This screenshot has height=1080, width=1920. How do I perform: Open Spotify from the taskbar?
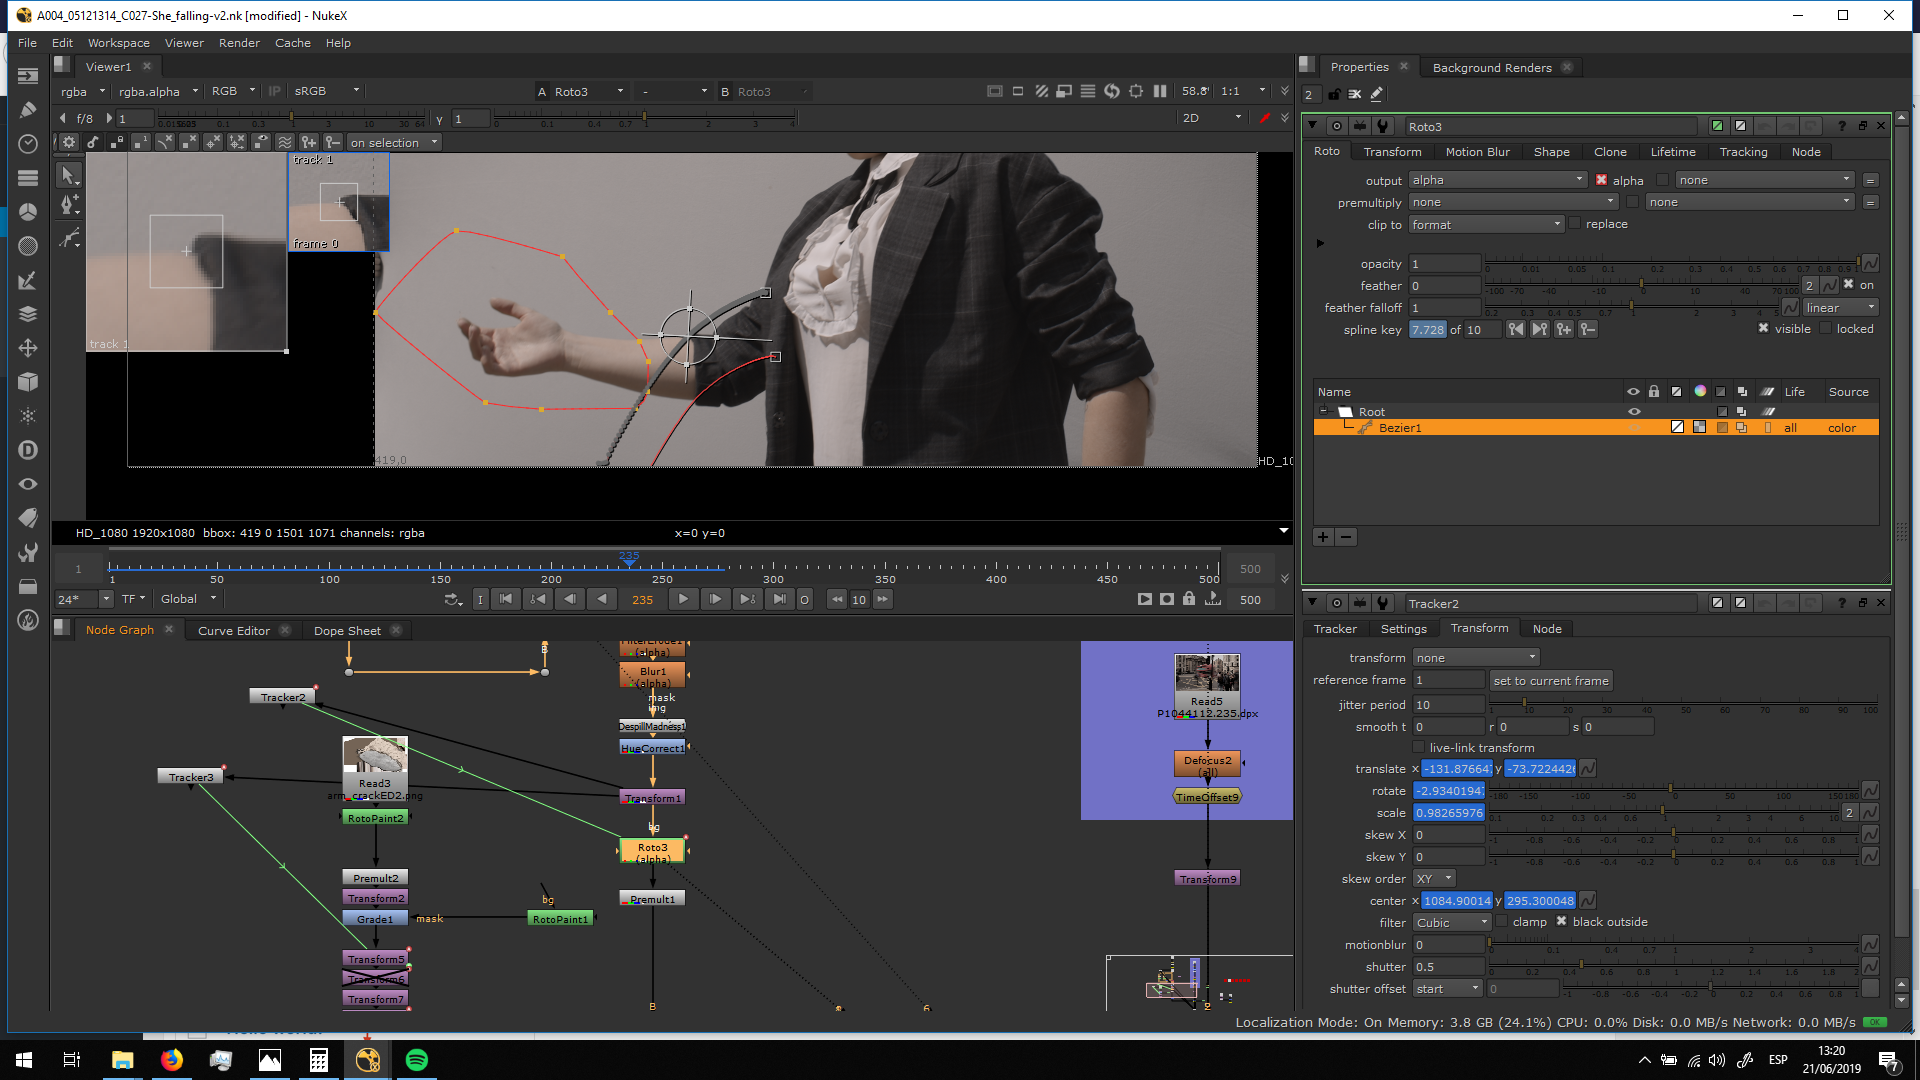(417, 1060)
